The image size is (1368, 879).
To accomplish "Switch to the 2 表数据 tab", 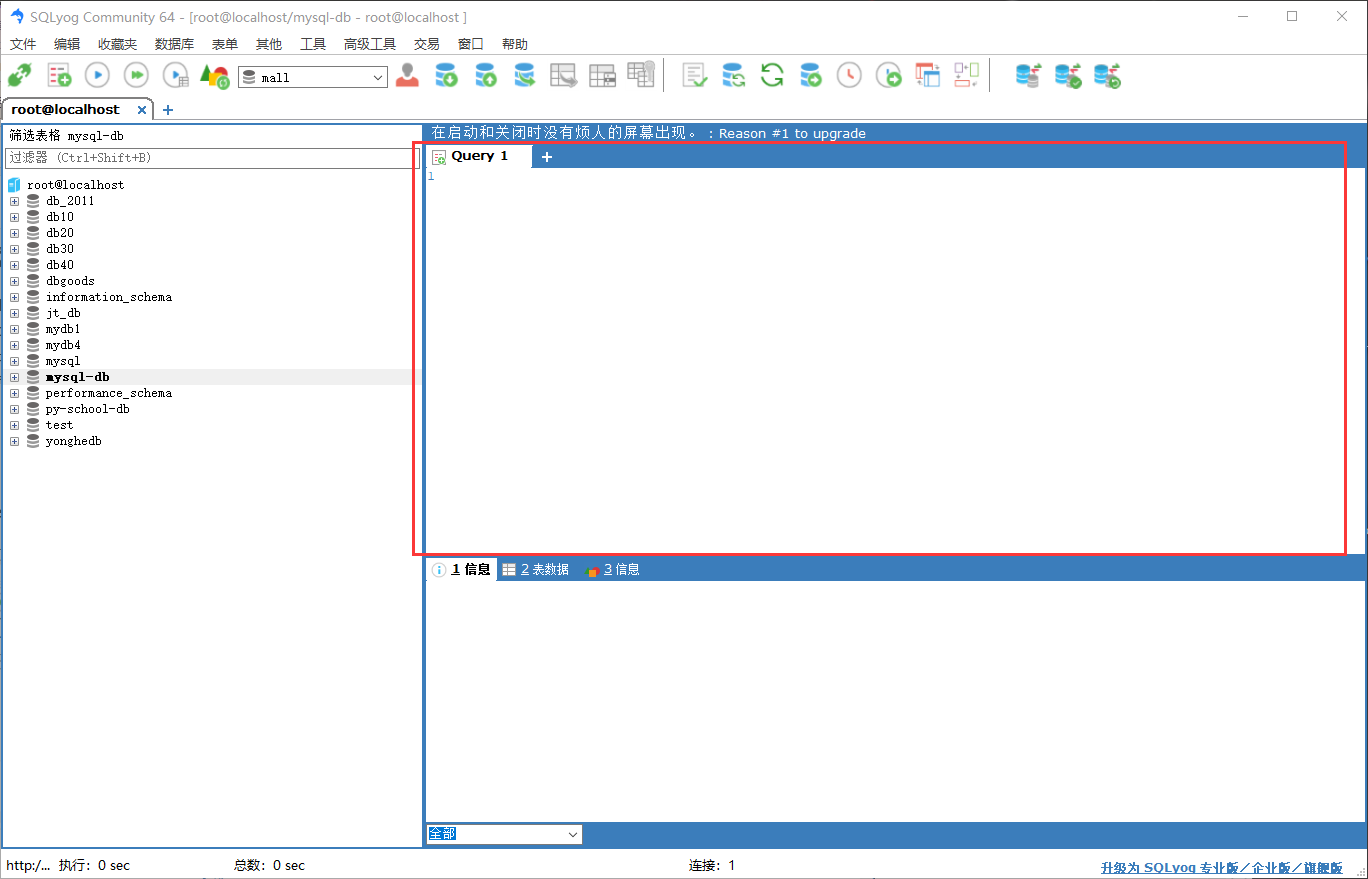I will tap(535, 569).
